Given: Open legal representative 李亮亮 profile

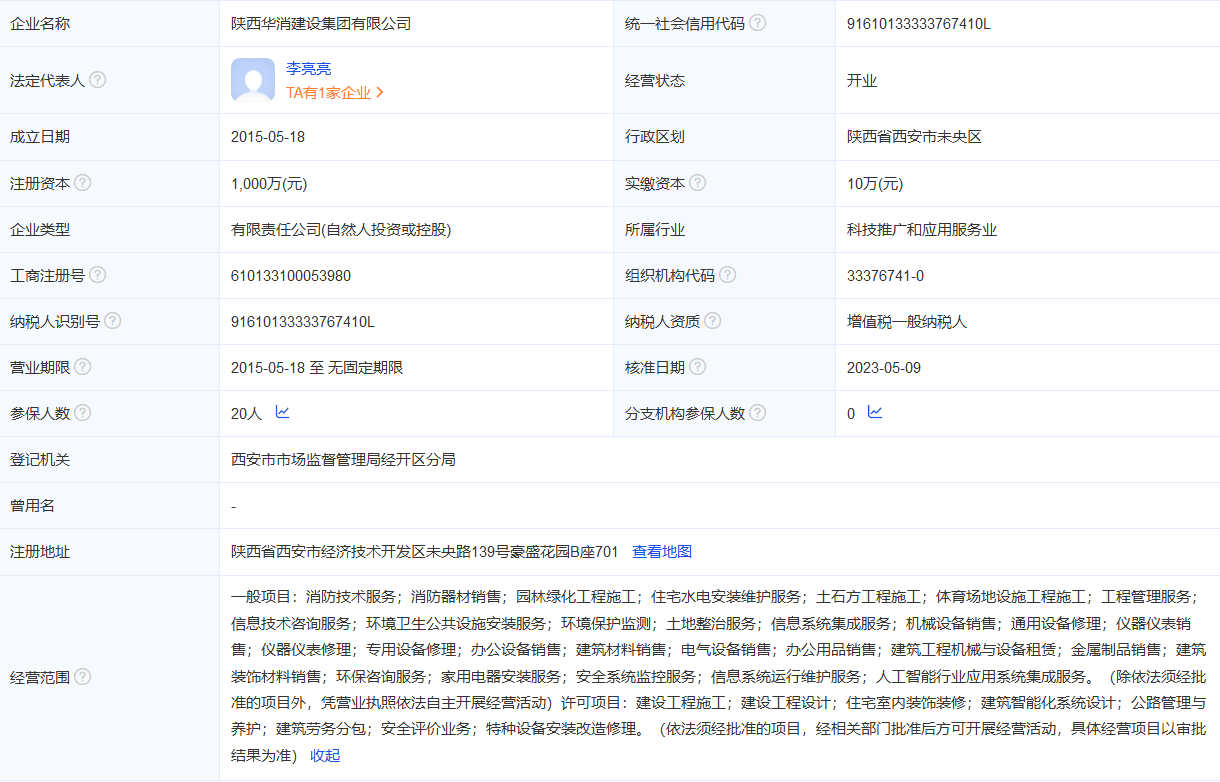Looking at the screenshot, I should click(308, 69).
